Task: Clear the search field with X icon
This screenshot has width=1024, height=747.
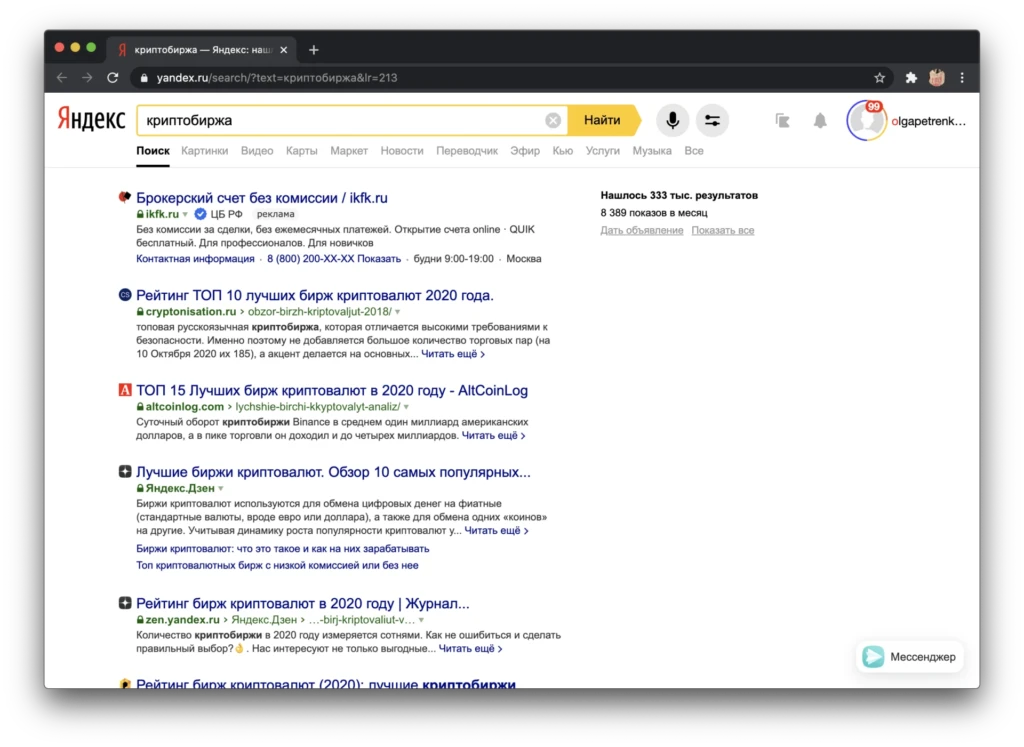Action: pyautogui.click(x=552, y=120)
